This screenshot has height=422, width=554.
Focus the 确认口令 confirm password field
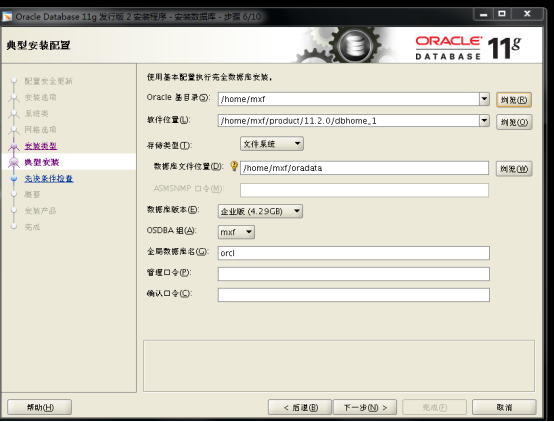(354, 295)
